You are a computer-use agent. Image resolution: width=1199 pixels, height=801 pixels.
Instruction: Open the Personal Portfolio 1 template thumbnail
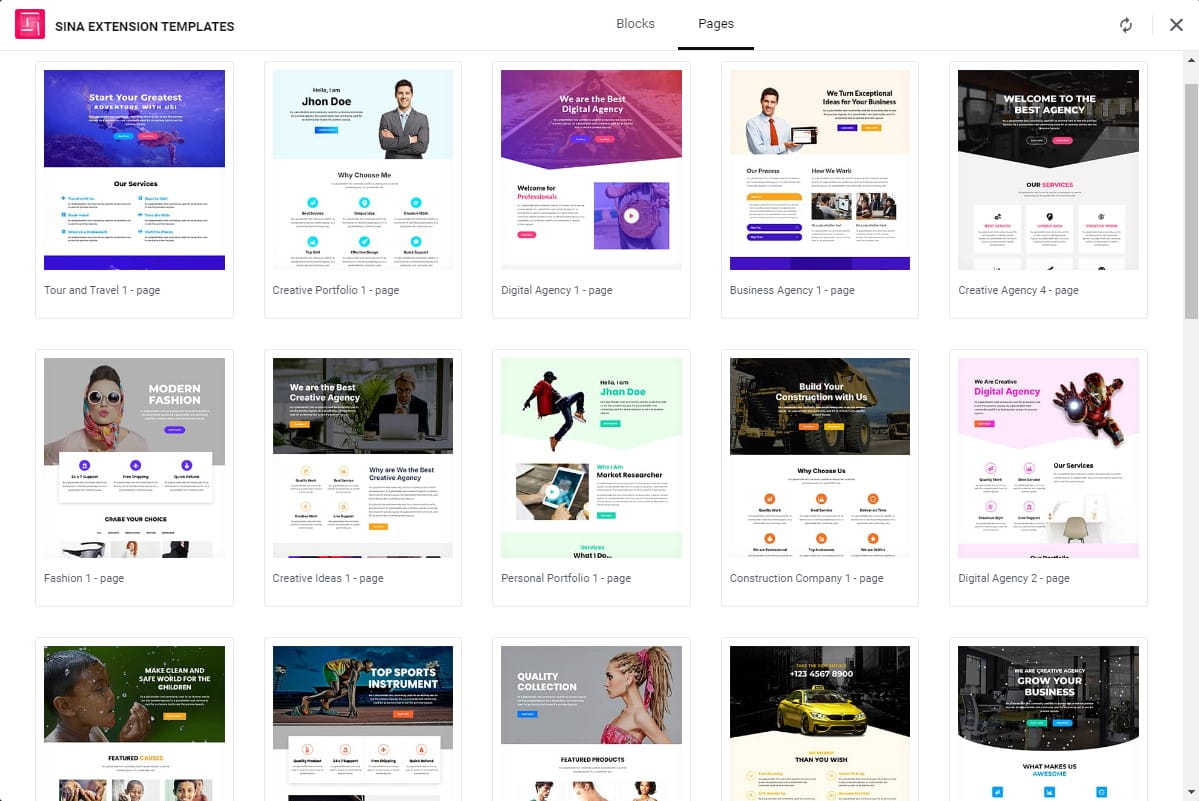(591, 458)
